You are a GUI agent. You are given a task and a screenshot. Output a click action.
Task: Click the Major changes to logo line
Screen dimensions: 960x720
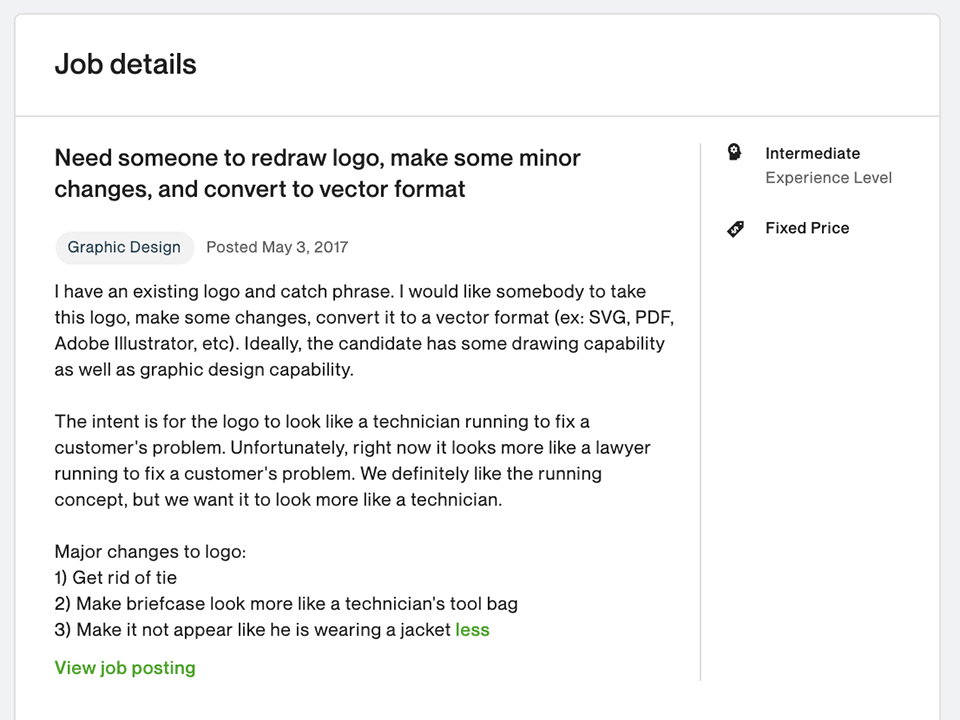[150, 552]
